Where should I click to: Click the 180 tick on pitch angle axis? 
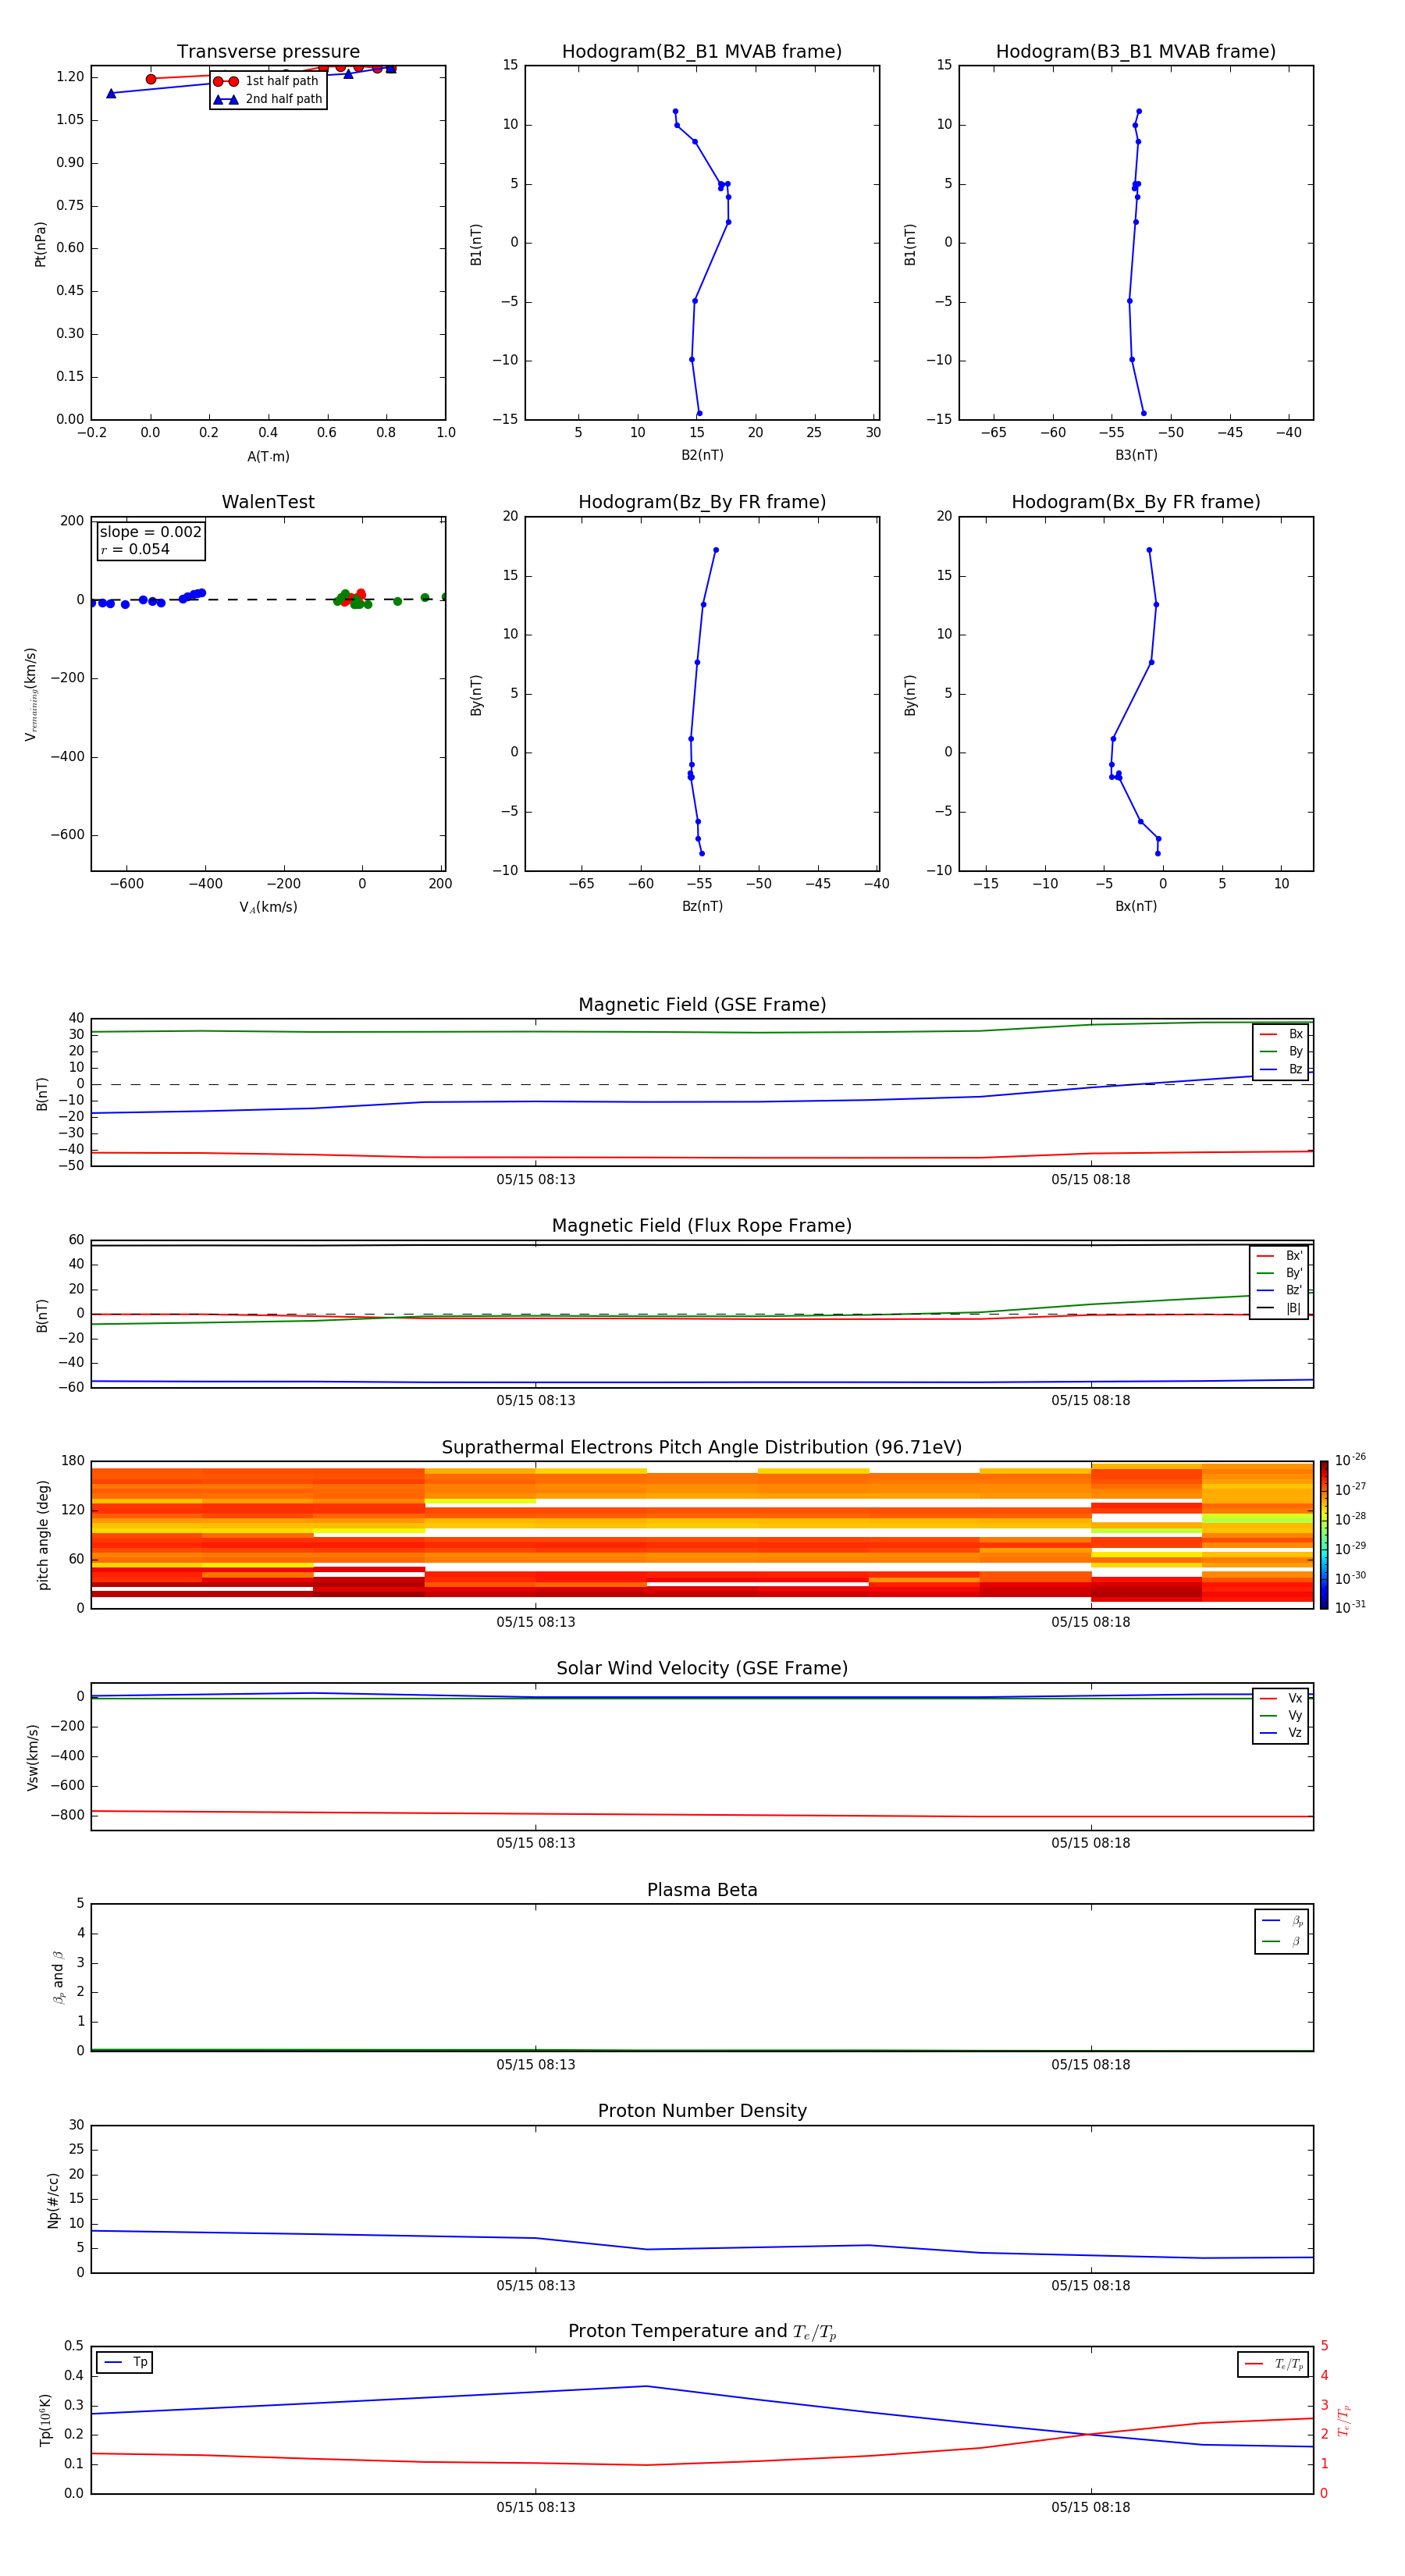click(73, 1461)
